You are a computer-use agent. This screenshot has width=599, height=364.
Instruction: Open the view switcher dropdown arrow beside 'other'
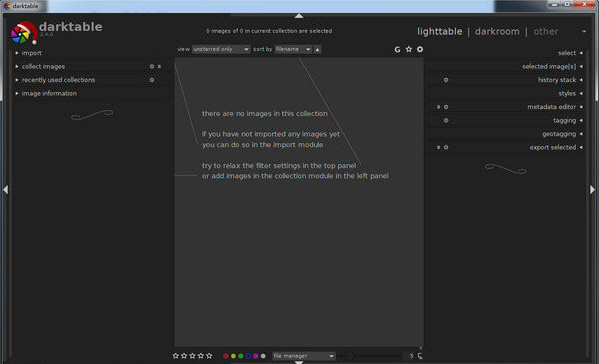(584, 31)
